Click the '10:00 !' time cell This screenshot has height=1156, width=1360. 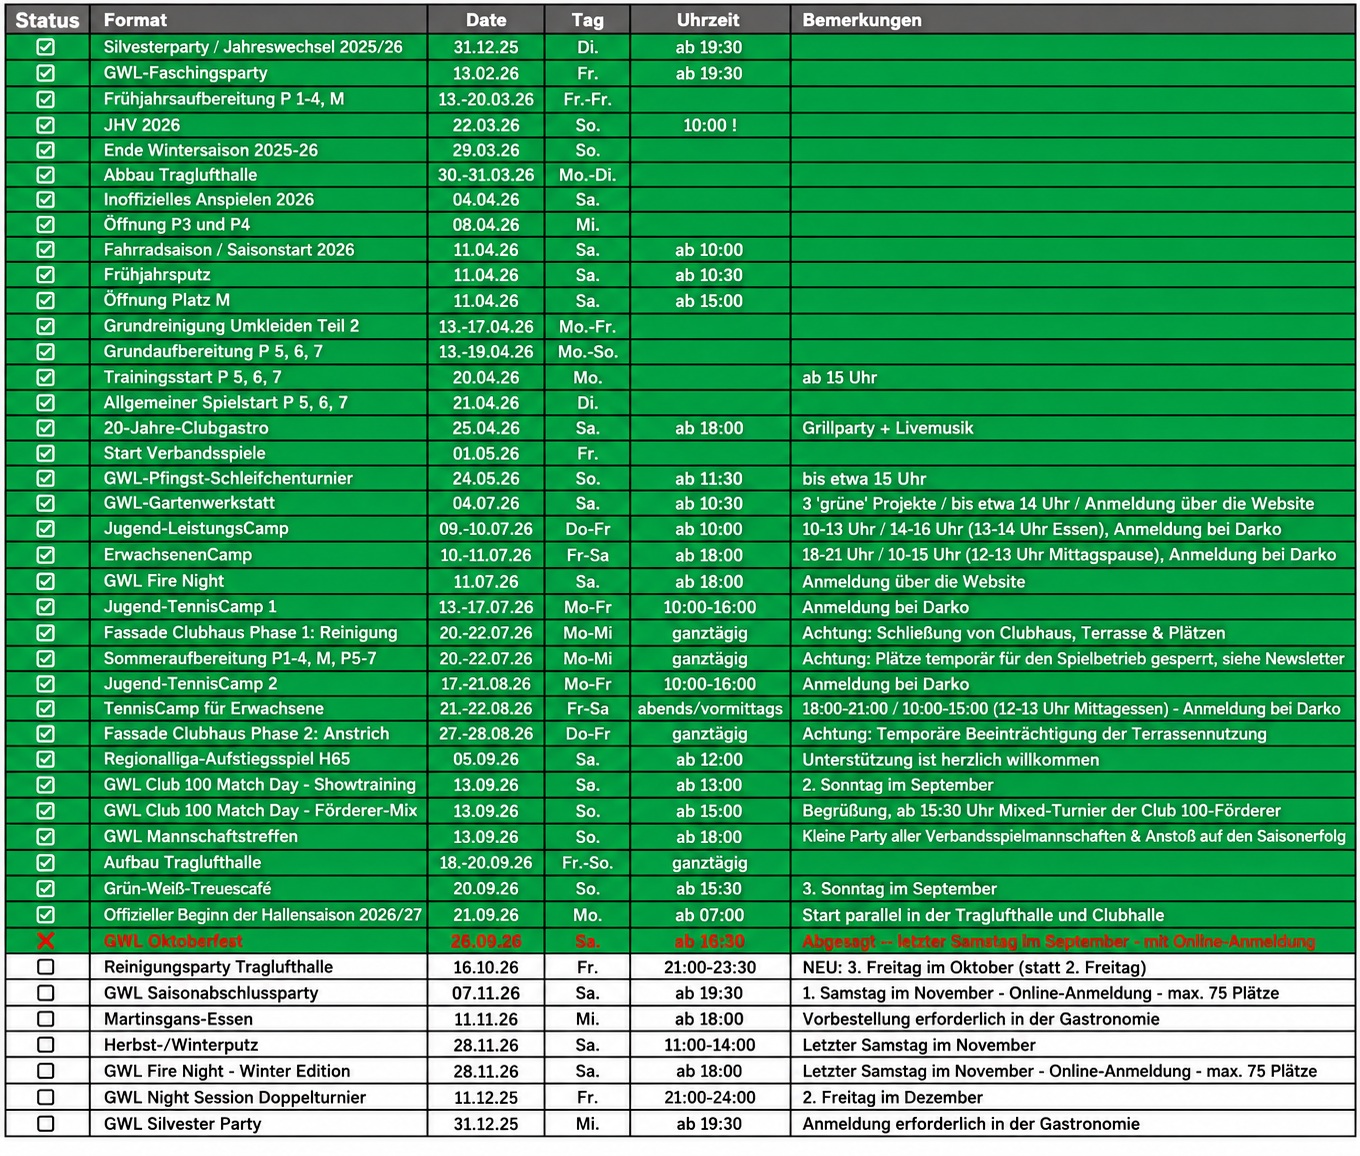click(x=710, y=125)
